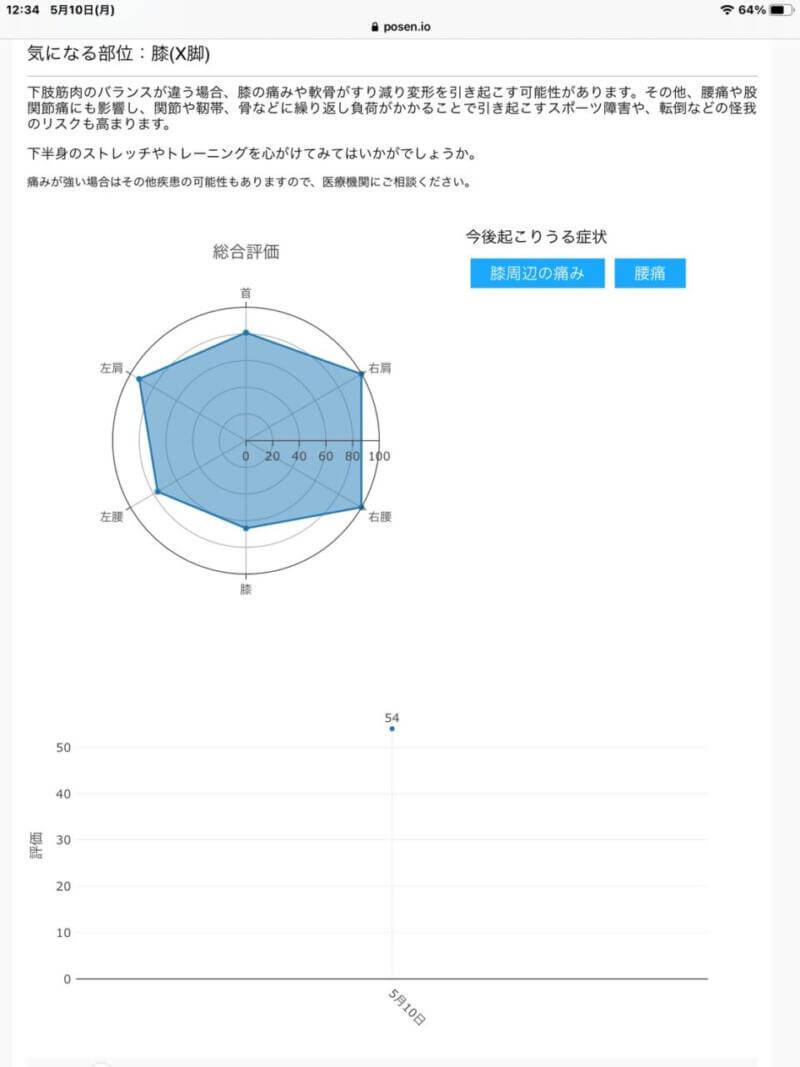Viewport: 800px width, 1067px height.
Task: Tap the Wi-Fi icon in status bar
Action: pyautogui.click(x=726, y=10)
